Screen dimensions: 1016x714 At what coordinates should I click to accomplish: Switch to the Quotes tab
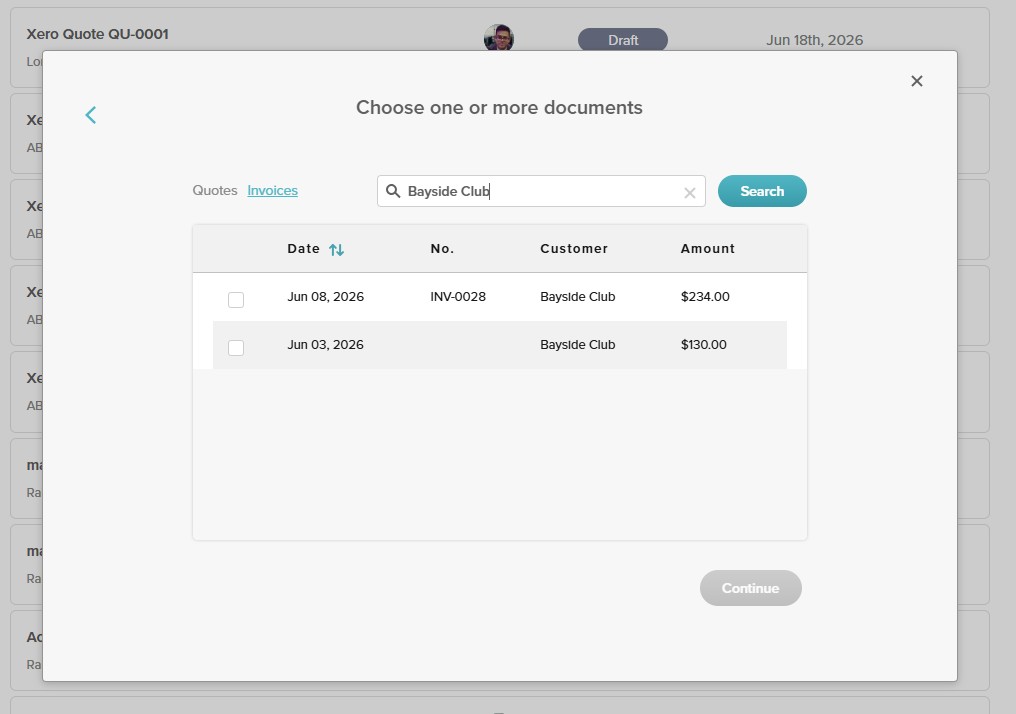(214, 190)
